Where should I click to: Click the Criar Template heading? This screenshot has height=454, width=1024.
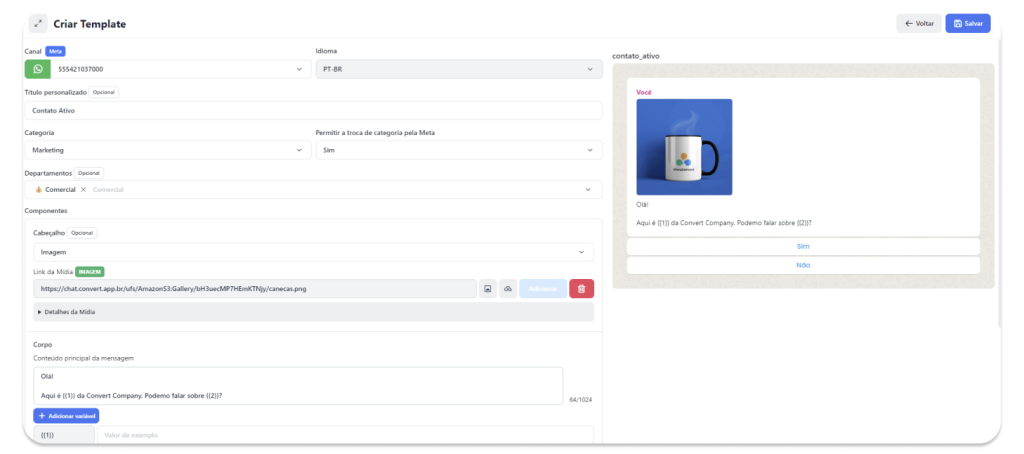(89, 24)
